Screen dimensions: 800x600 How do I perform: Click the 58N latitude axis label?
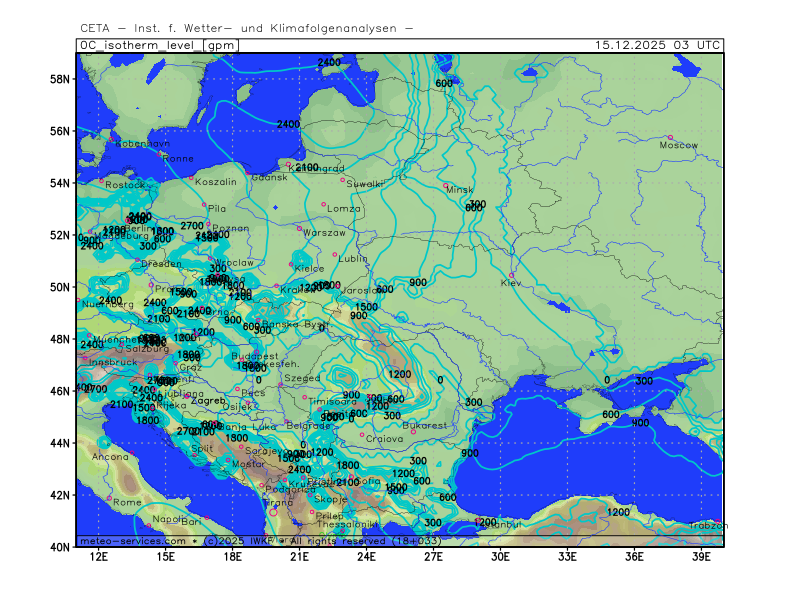tap(62, 80)
